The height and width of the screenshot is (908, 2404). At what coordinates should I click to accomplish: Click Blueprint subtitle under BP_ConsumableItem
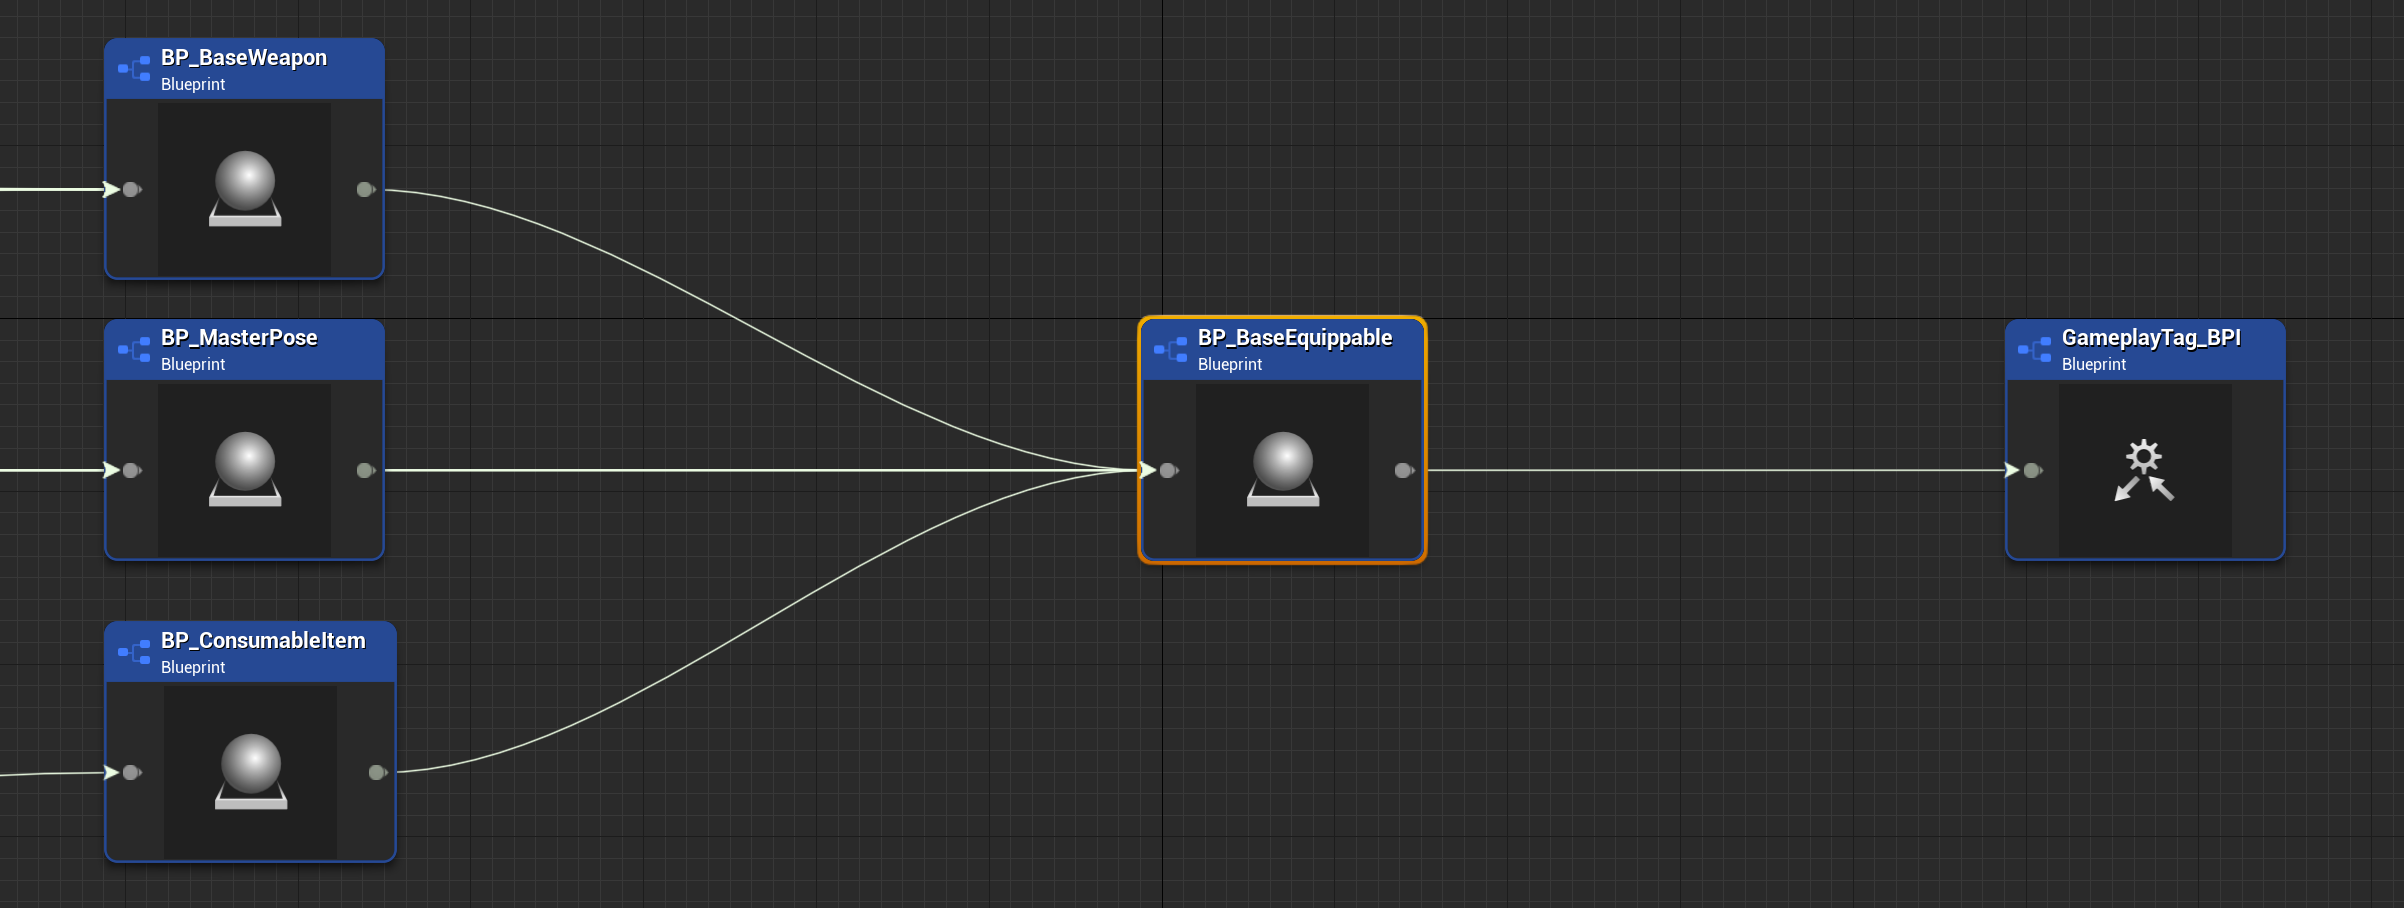coord(193,668)
